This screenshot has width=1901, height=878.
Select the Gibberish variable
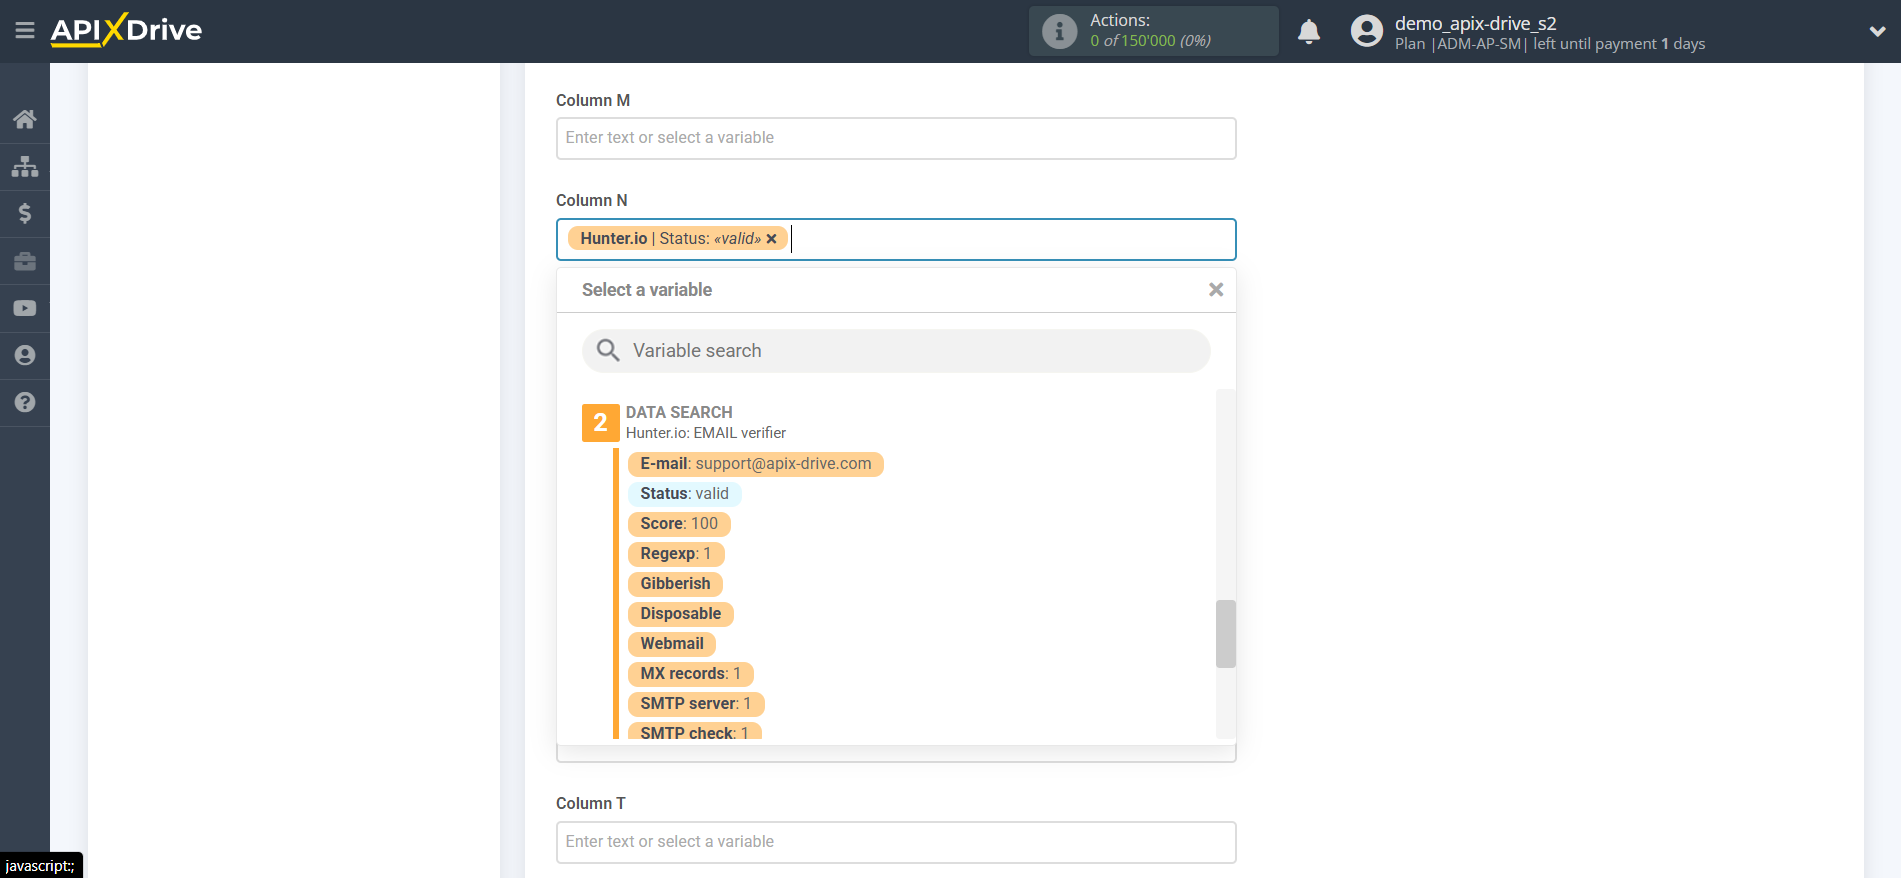tap(675, 584)
